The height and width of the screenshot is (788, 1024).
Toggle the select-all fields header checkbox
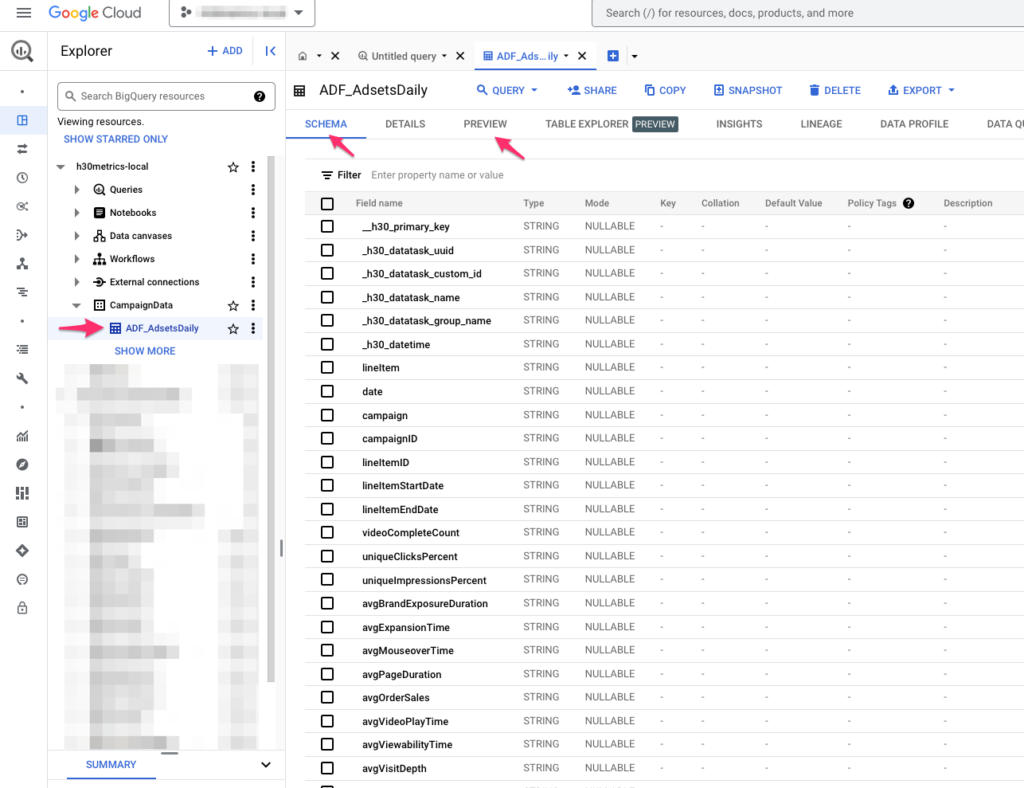327,204
